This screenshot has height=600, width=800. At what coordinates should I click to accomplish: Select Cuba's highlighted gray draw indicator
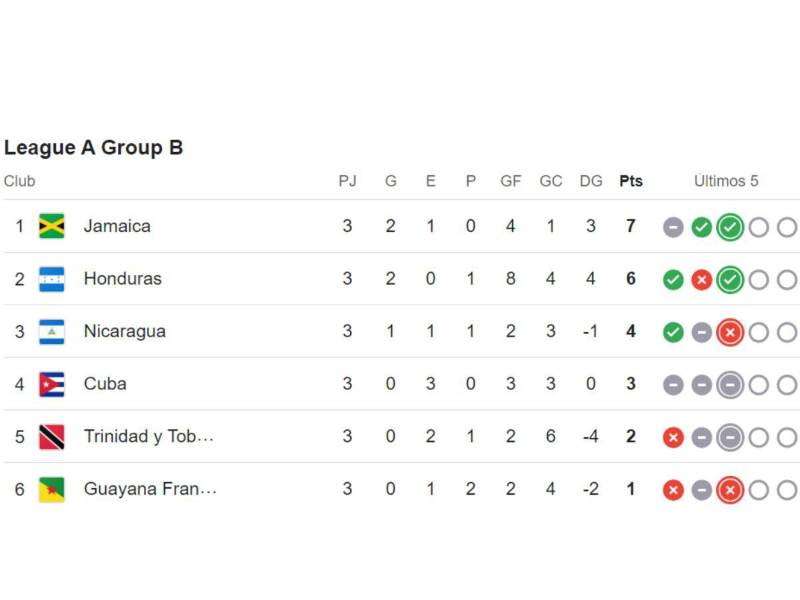point(729,384)
